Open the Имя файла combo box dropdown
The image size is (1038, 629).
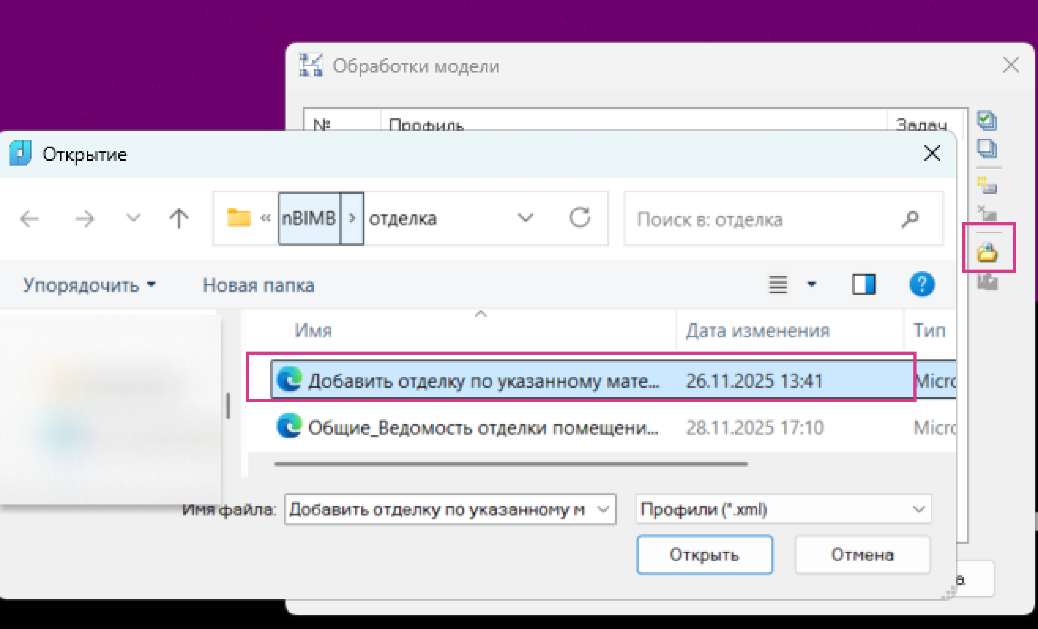[x=601, y=509]
